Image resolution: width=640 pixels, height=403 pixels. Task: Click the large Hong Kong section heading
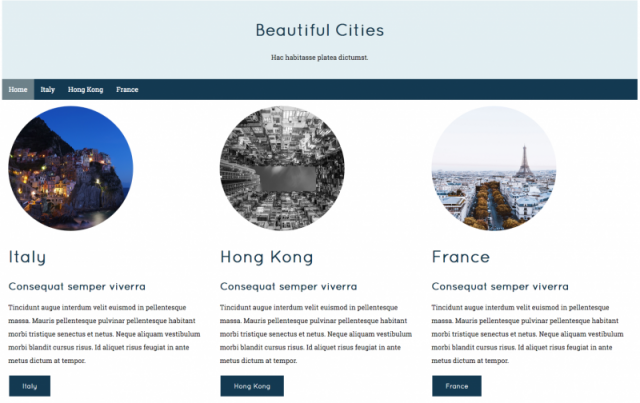tap(266, 257)
